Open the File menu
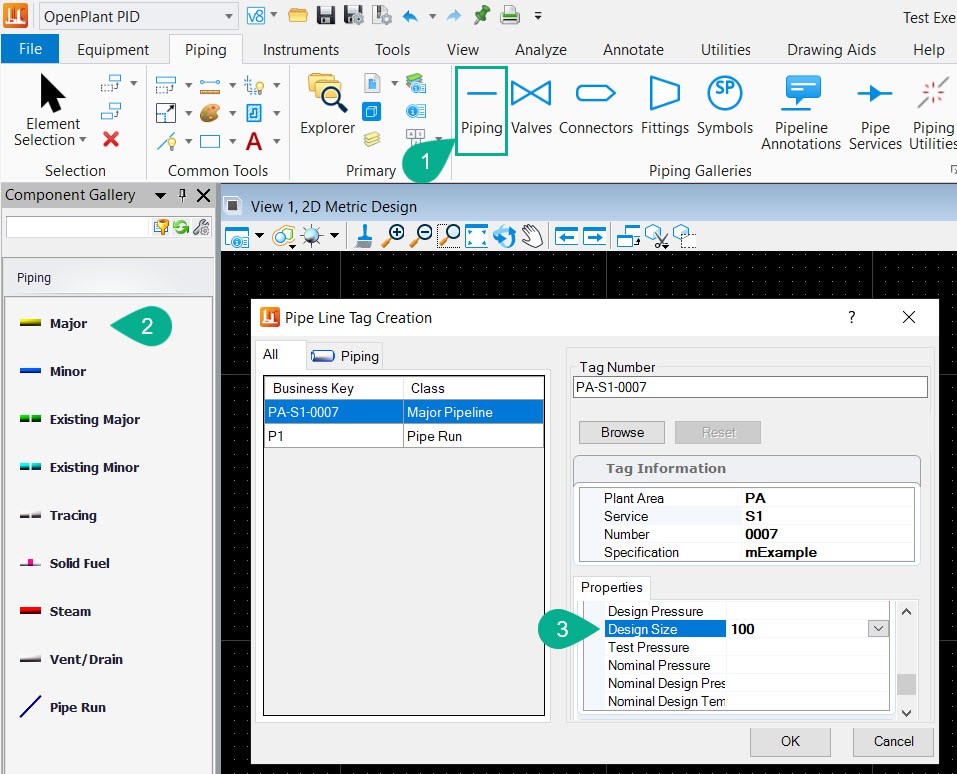Viewport: 957px width, 774px height. 31,49
